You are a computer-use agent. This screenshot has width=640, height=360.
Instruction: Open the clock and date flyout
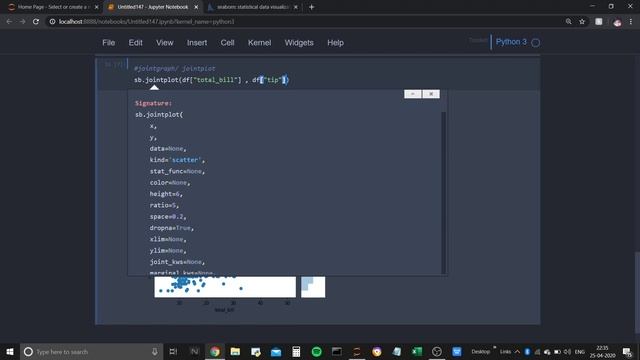(x=602, y=351)
